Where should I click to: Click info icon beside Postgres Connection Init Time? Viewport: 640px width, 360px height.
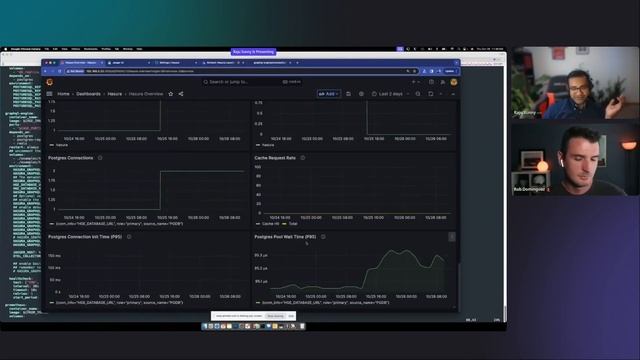coord(129,237)
